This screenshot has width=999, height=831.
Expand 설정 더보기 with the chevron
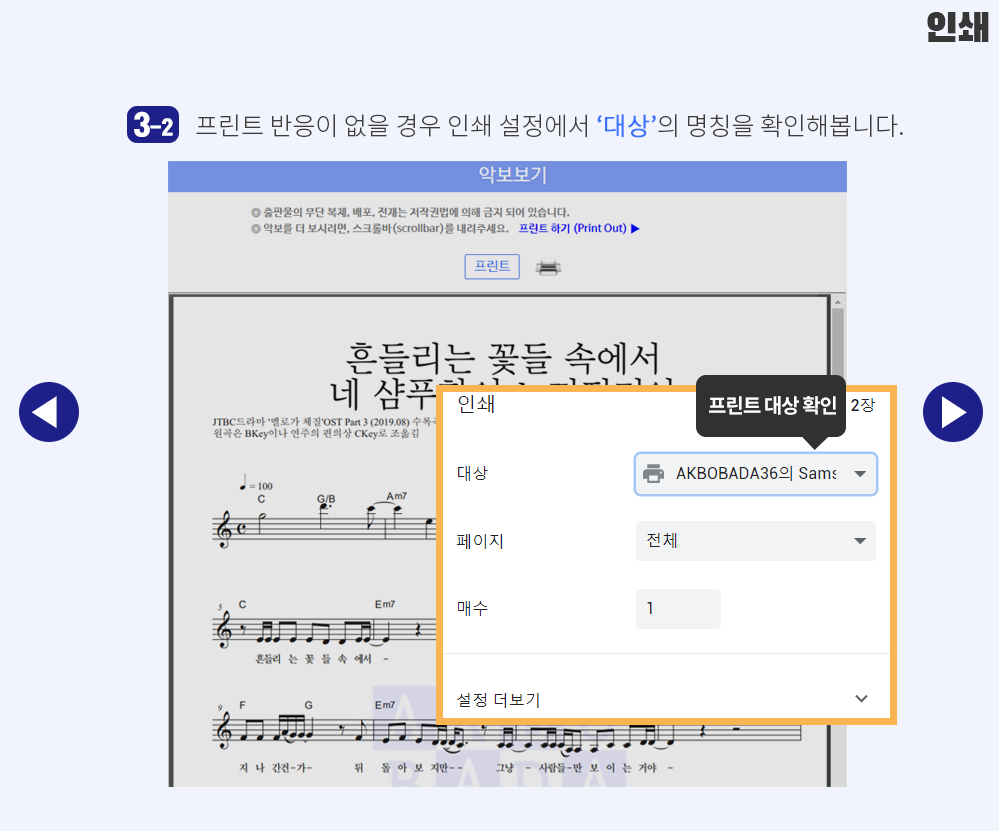(861, 698)
